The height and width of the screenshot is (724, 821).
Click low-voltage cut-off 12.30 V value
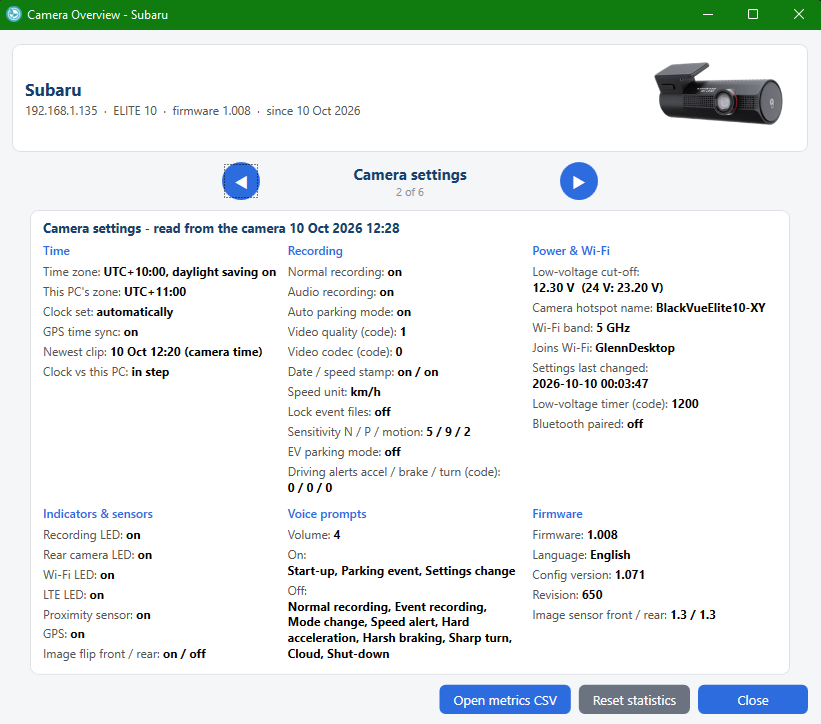598,288
